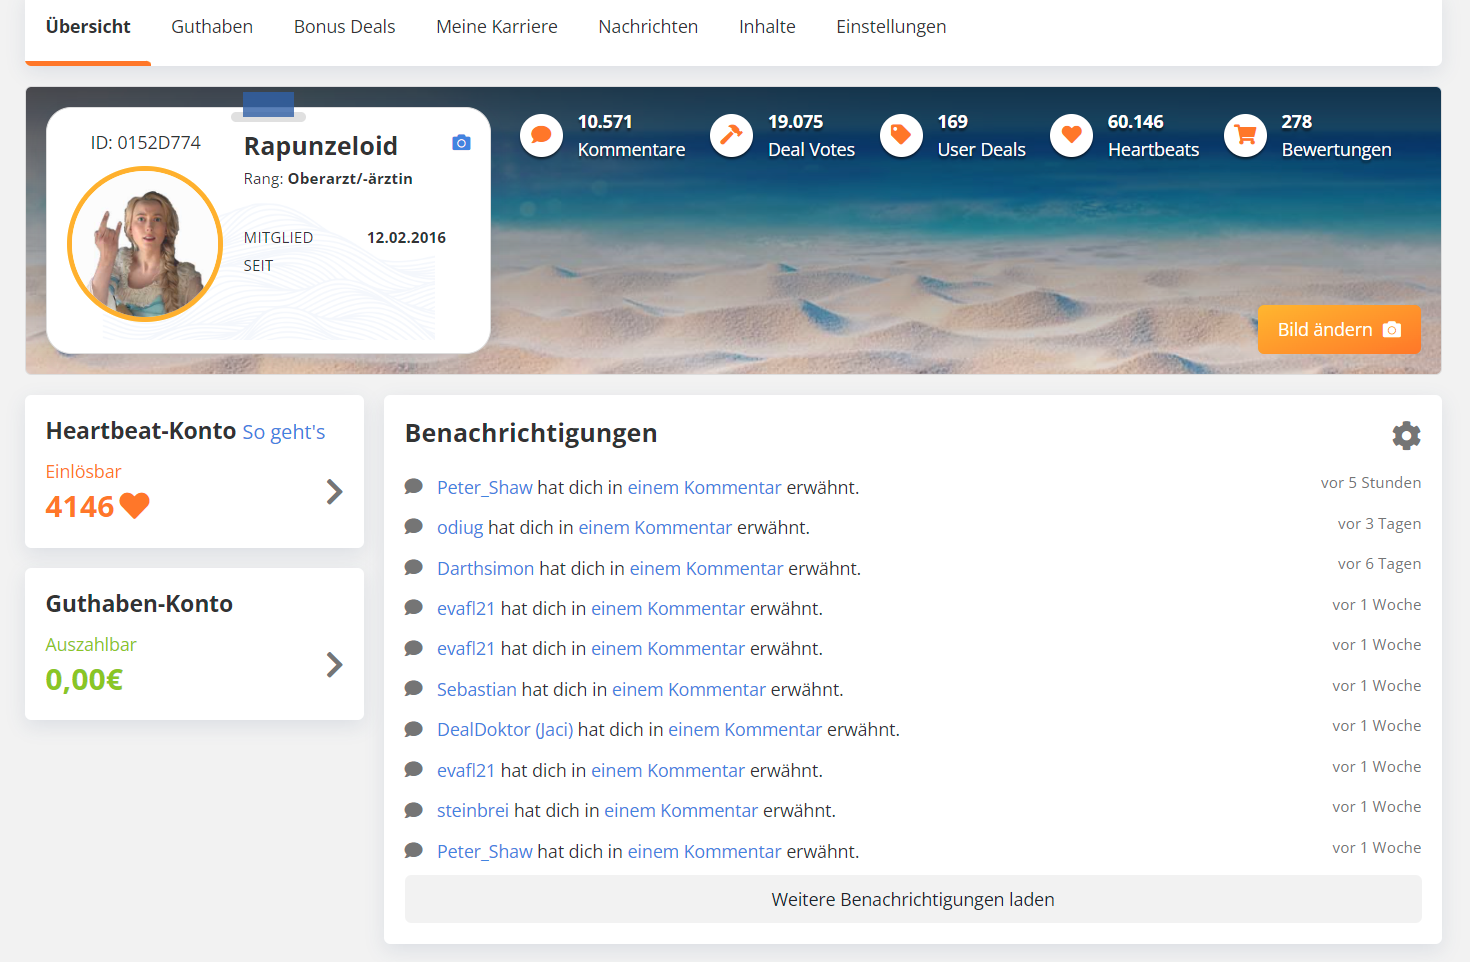Click the 12.02.2016 membership date

407,238
